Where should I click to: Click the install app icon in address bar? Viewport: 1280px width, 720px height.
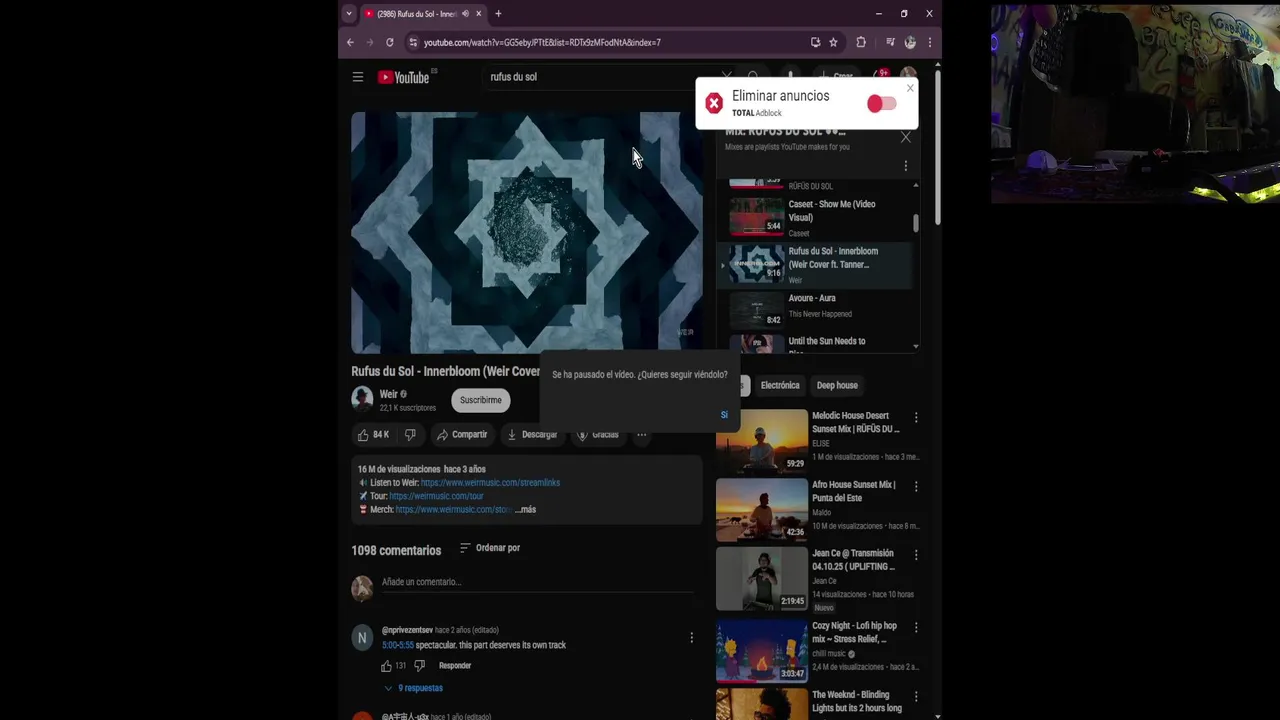tap(815, 42)
